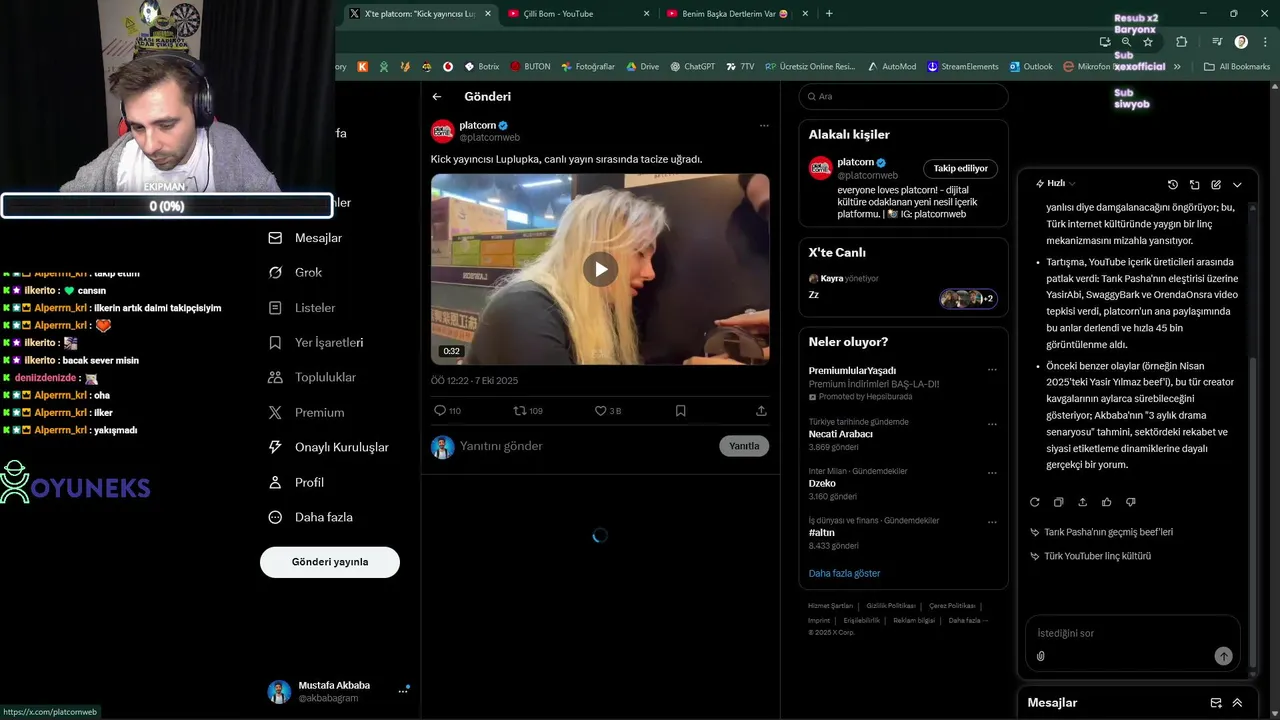
Task: Open a new browser tab with plus
Action: 829,13
